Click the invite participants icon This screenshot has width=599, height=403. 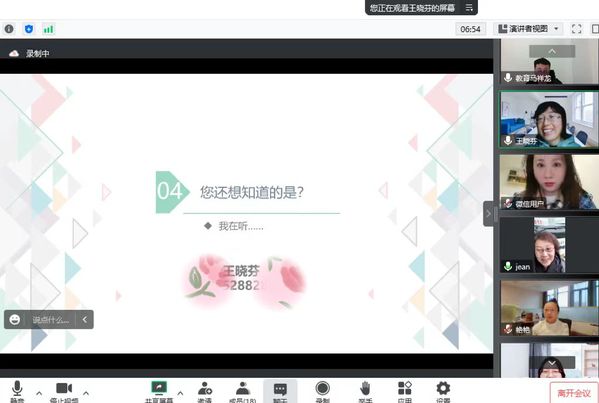tap(205, 391)
